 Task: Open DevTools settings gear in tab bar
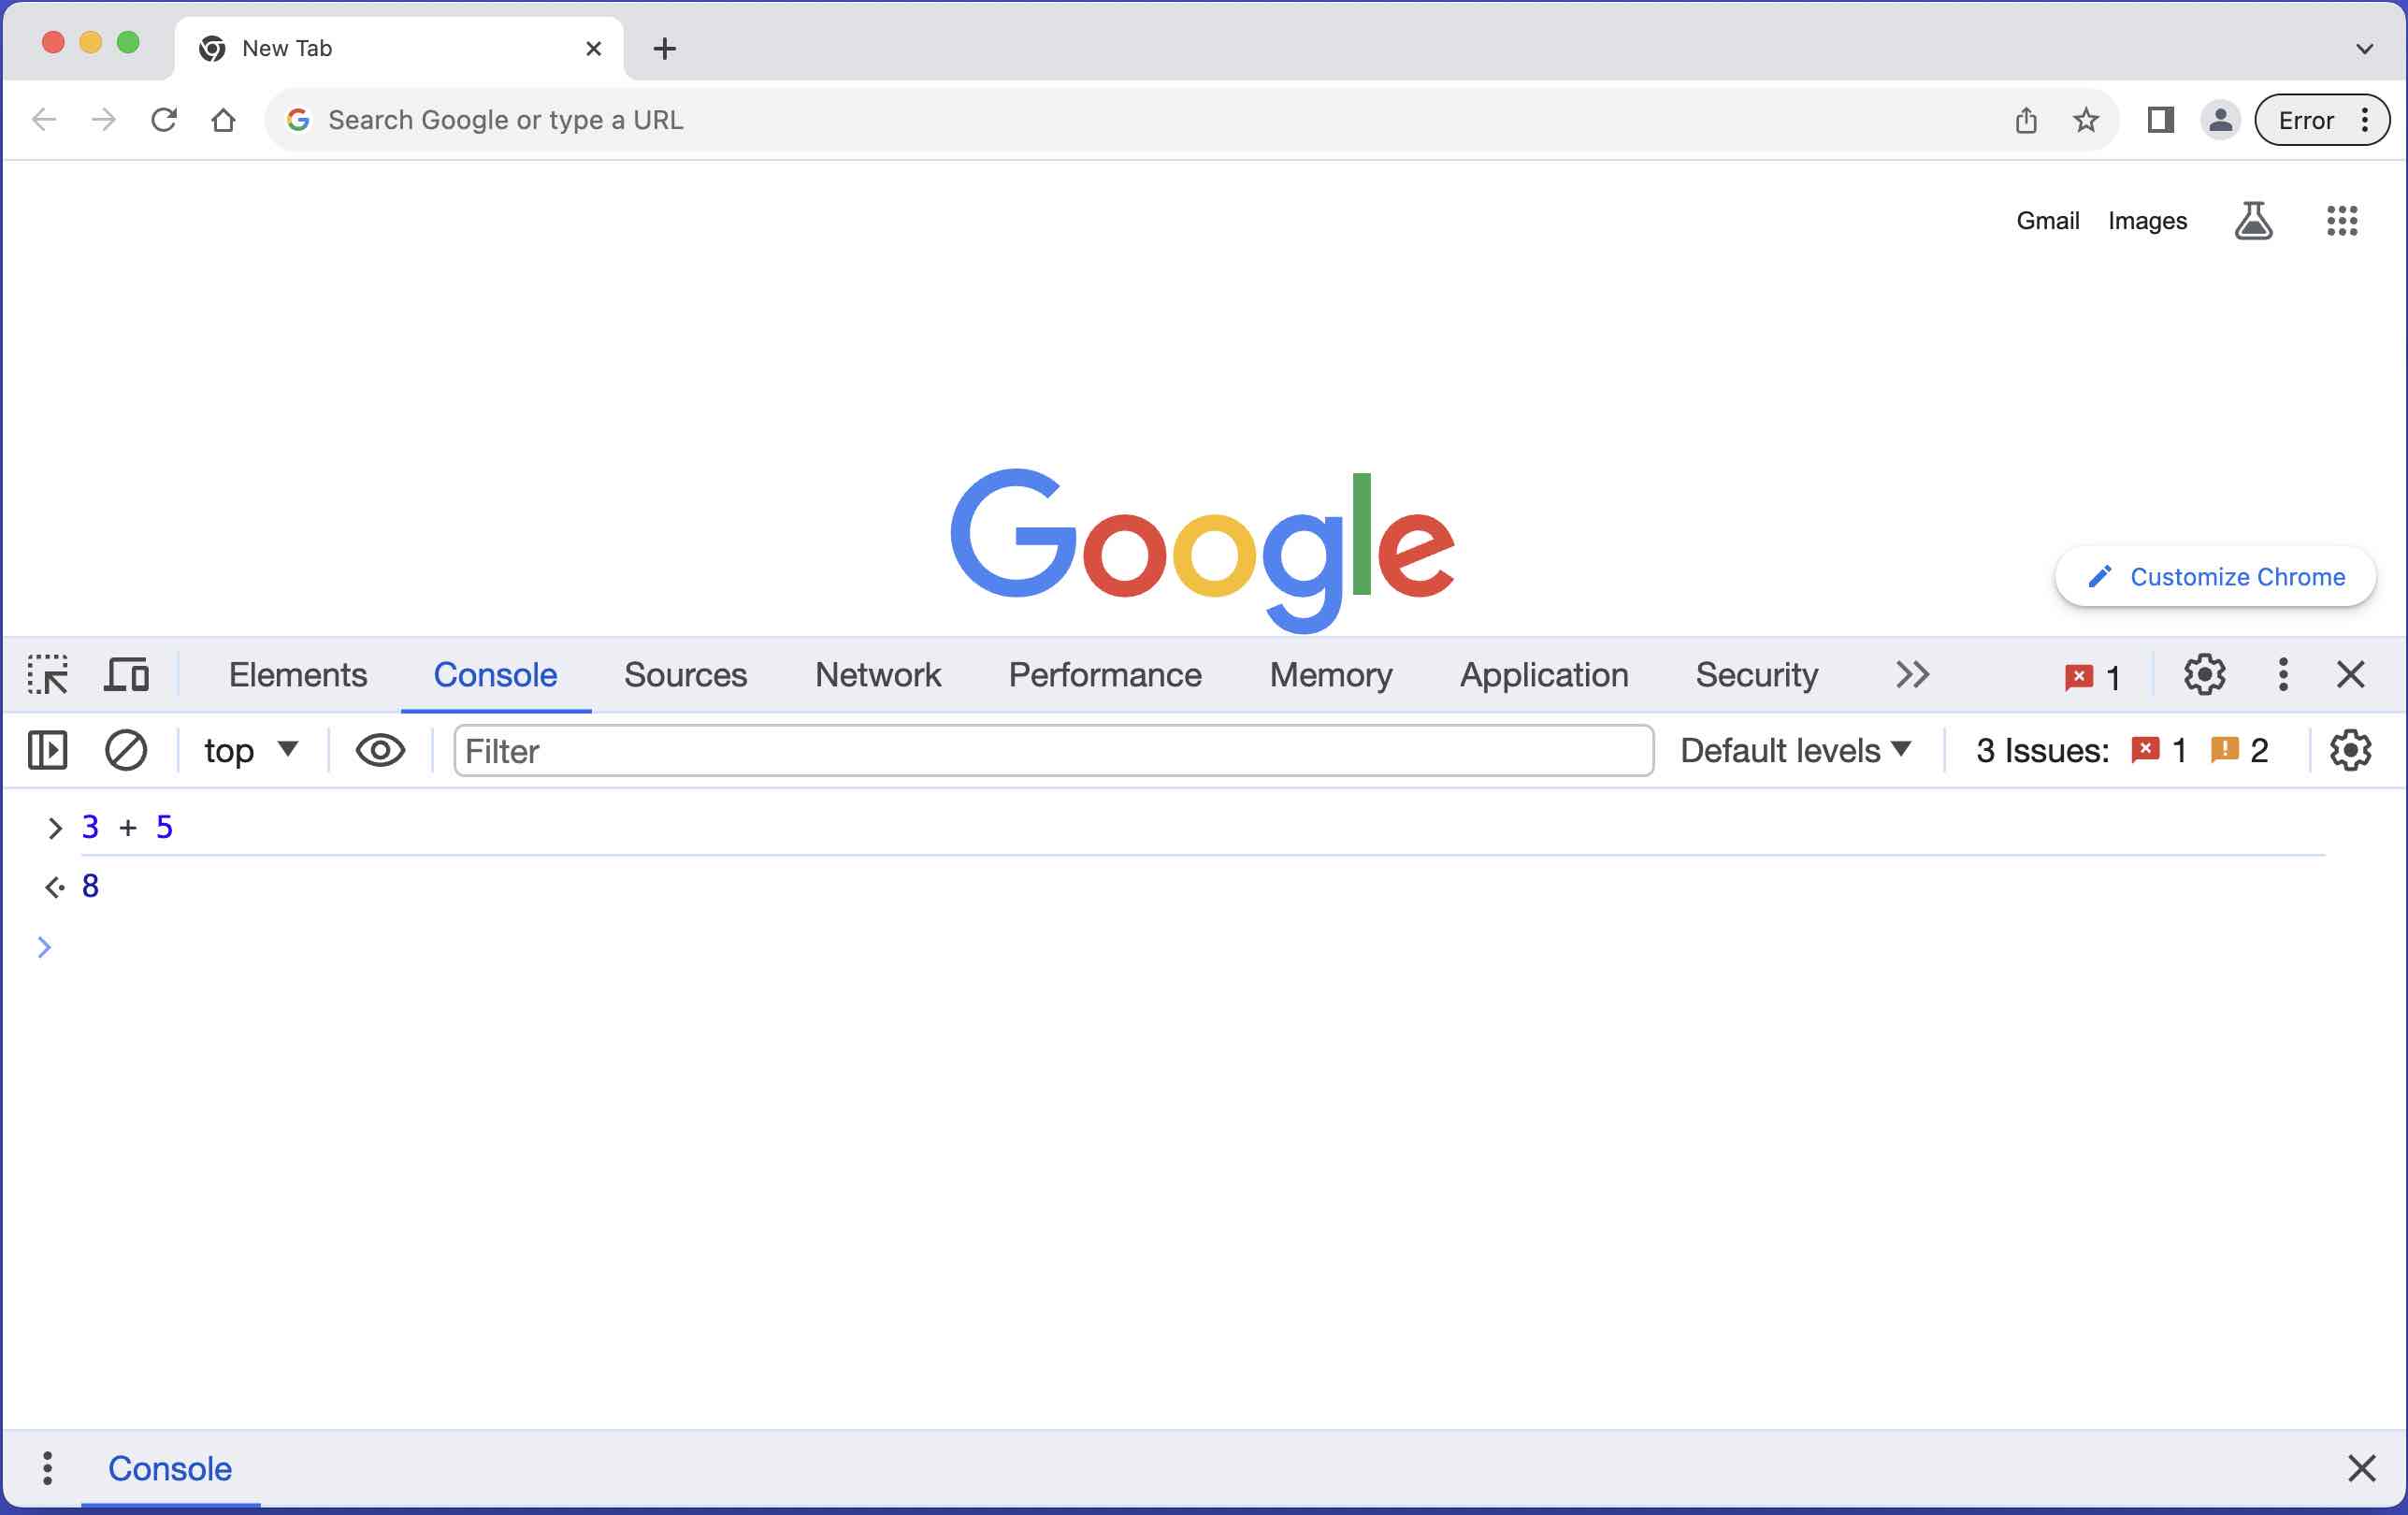[2204, 675]
